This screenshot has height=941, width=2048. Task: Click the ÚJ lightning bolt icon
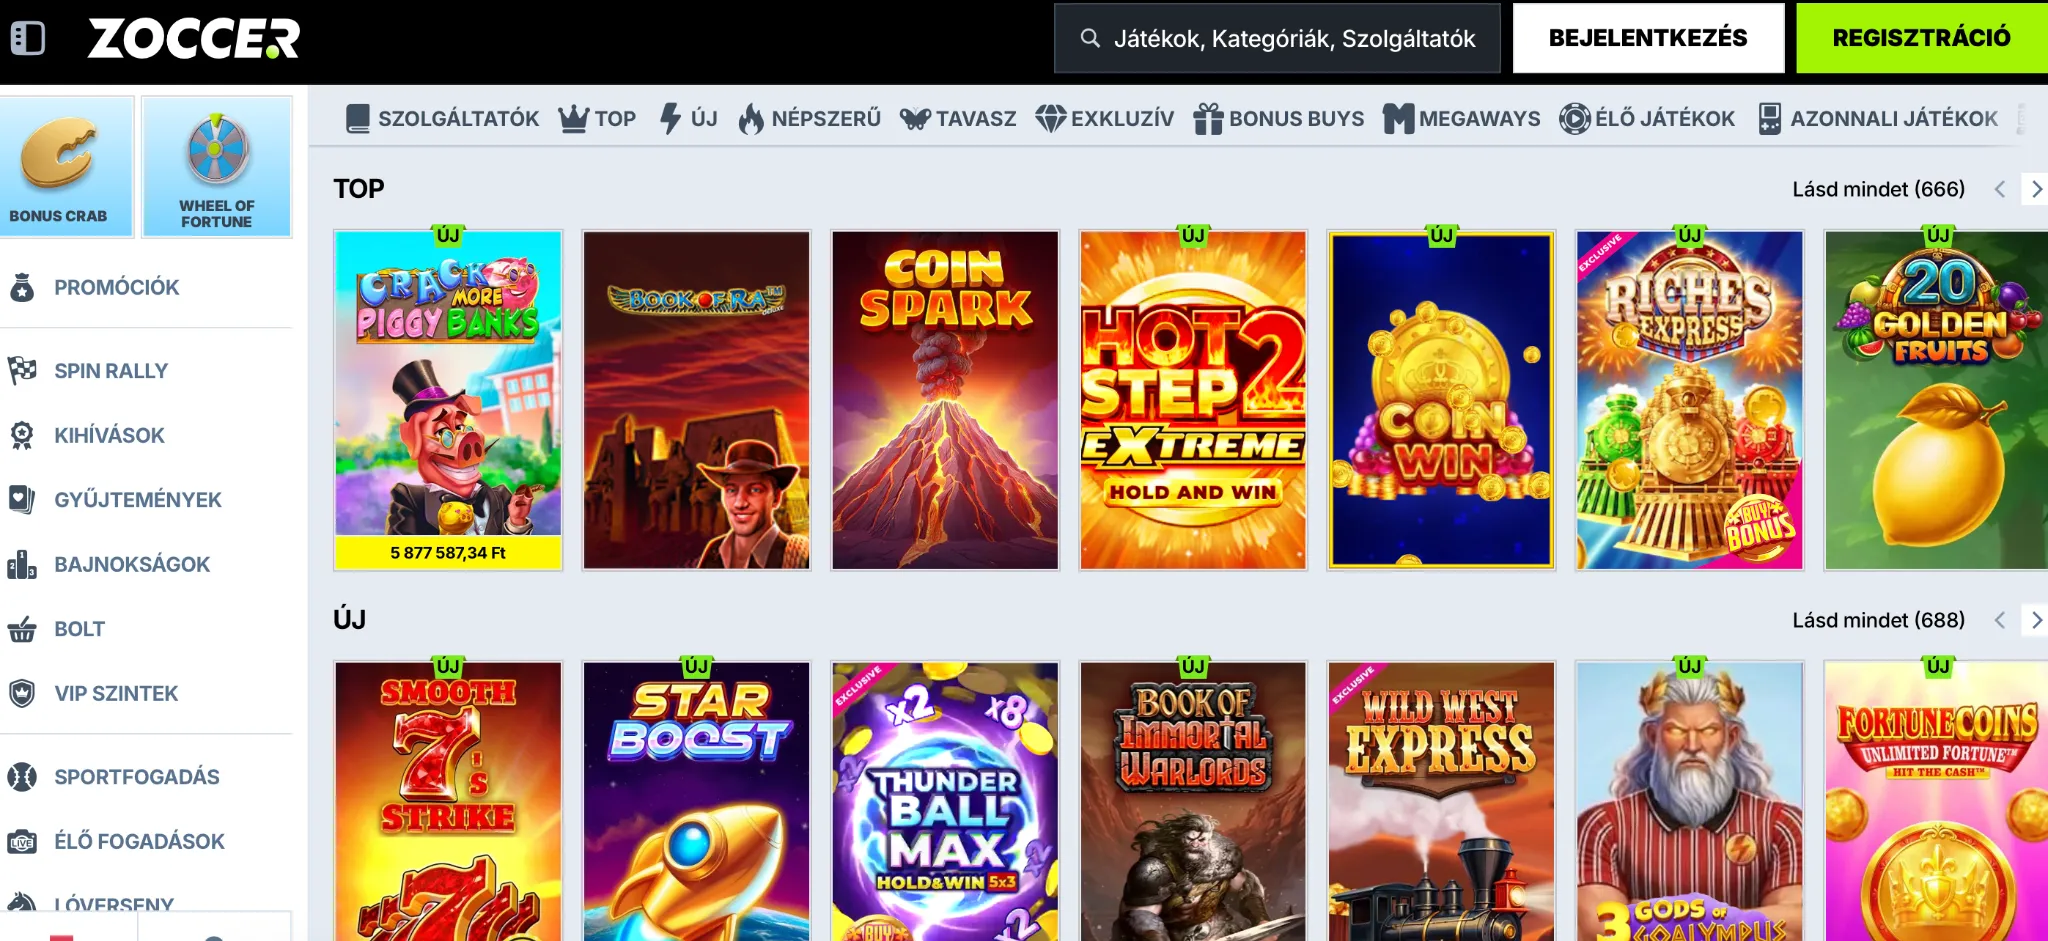(670, 118)
